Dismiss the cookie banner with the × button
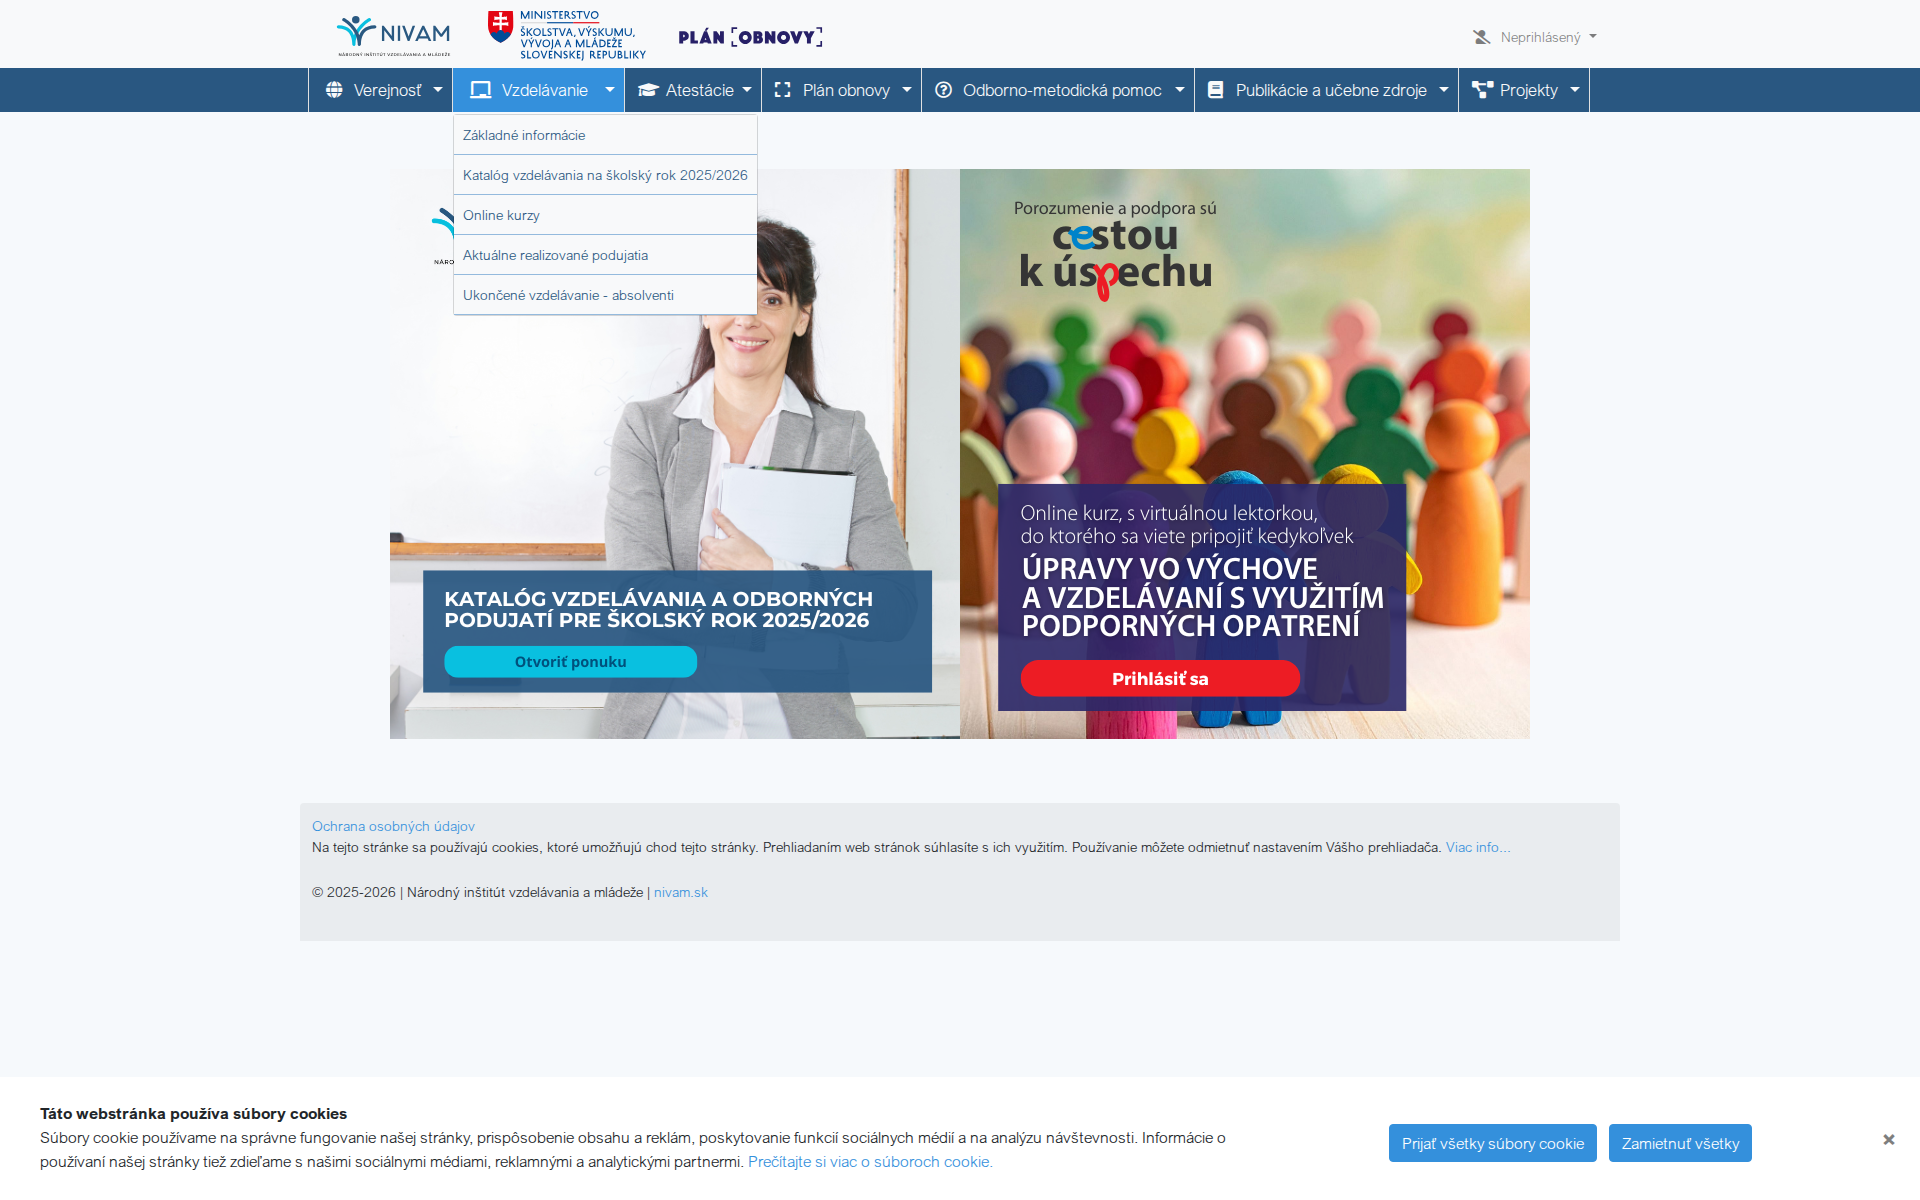1920x1200 pixels. [x=1889, y=1139]
